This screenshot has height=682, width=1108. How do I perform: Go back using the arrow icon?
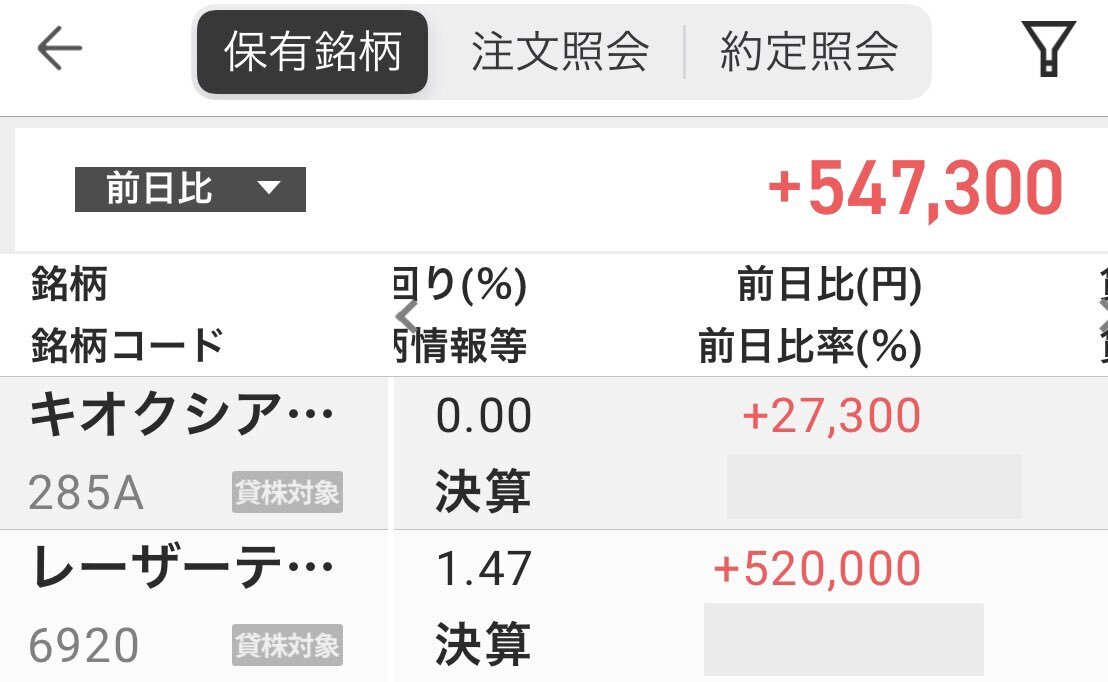(x=59, y=48)
